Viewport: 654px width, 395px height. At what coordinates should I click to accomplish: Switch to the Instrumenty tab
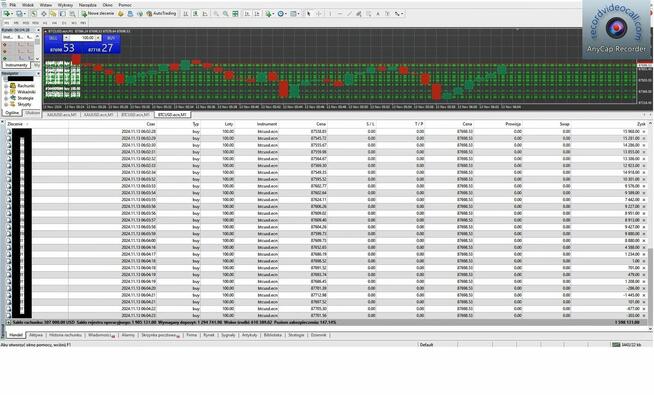(x=16, y=65)
